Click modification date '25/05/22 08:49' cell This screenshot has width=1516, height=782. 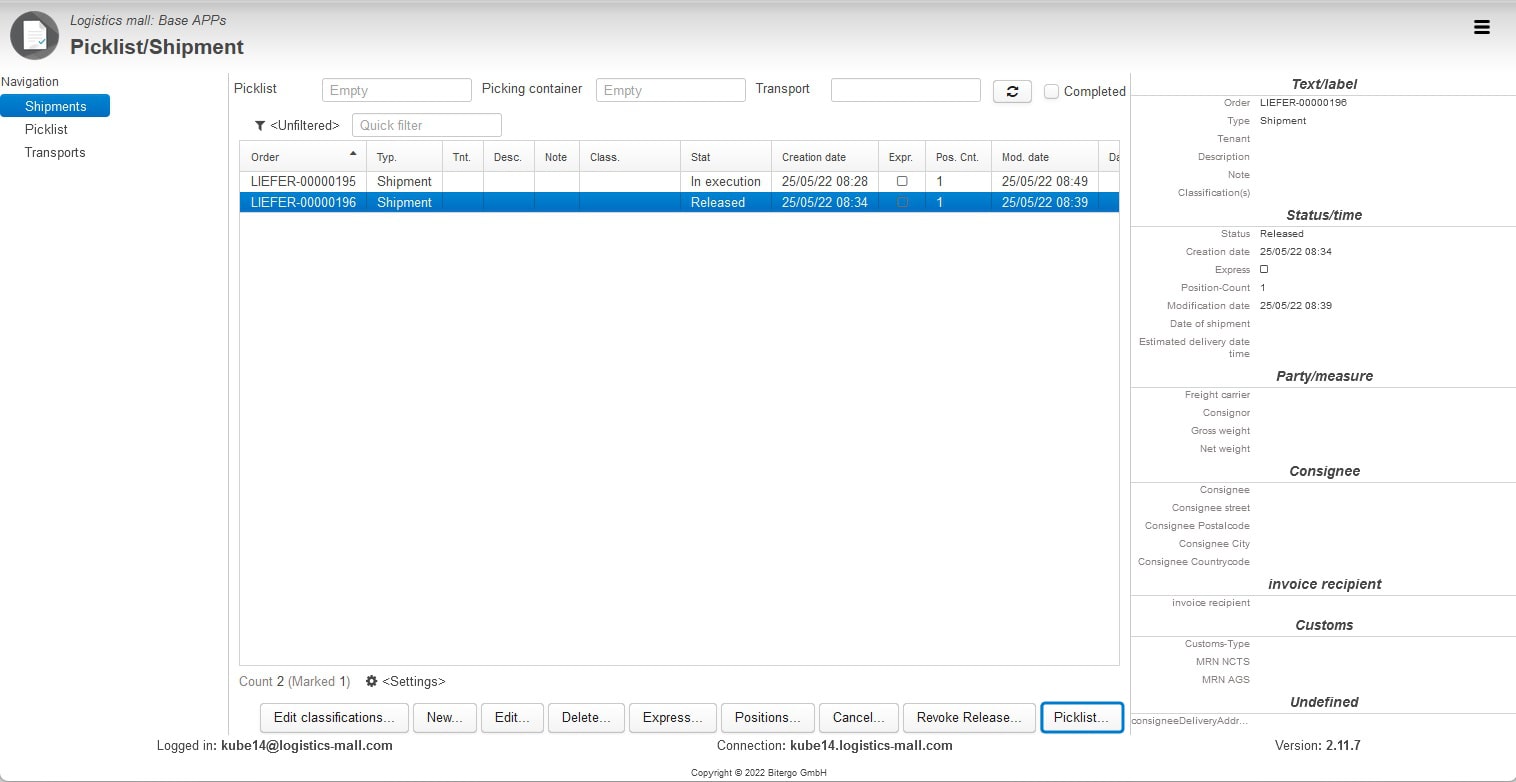(x=1045, y=181)
